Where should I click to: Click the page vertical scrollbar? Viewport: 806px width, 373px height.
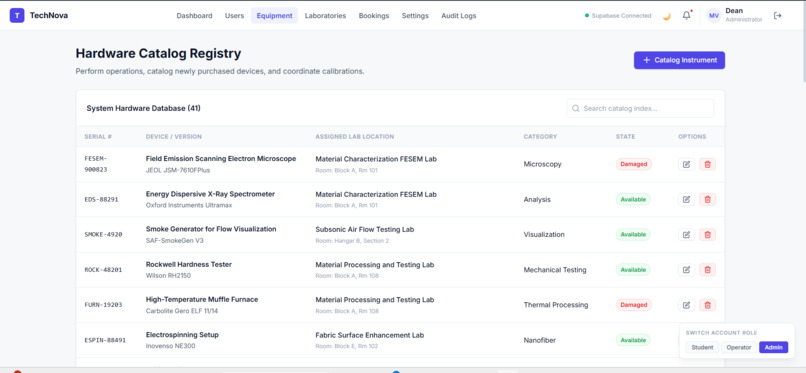pyautogui.click(x=803, y=41)
